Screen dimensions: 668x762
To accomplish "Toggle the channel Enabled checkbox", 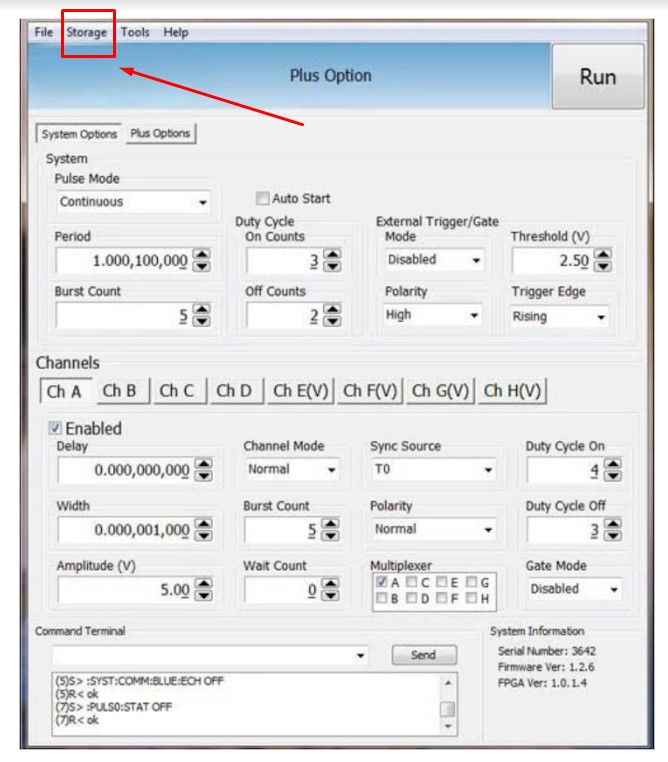I will (x=55, y=428).
